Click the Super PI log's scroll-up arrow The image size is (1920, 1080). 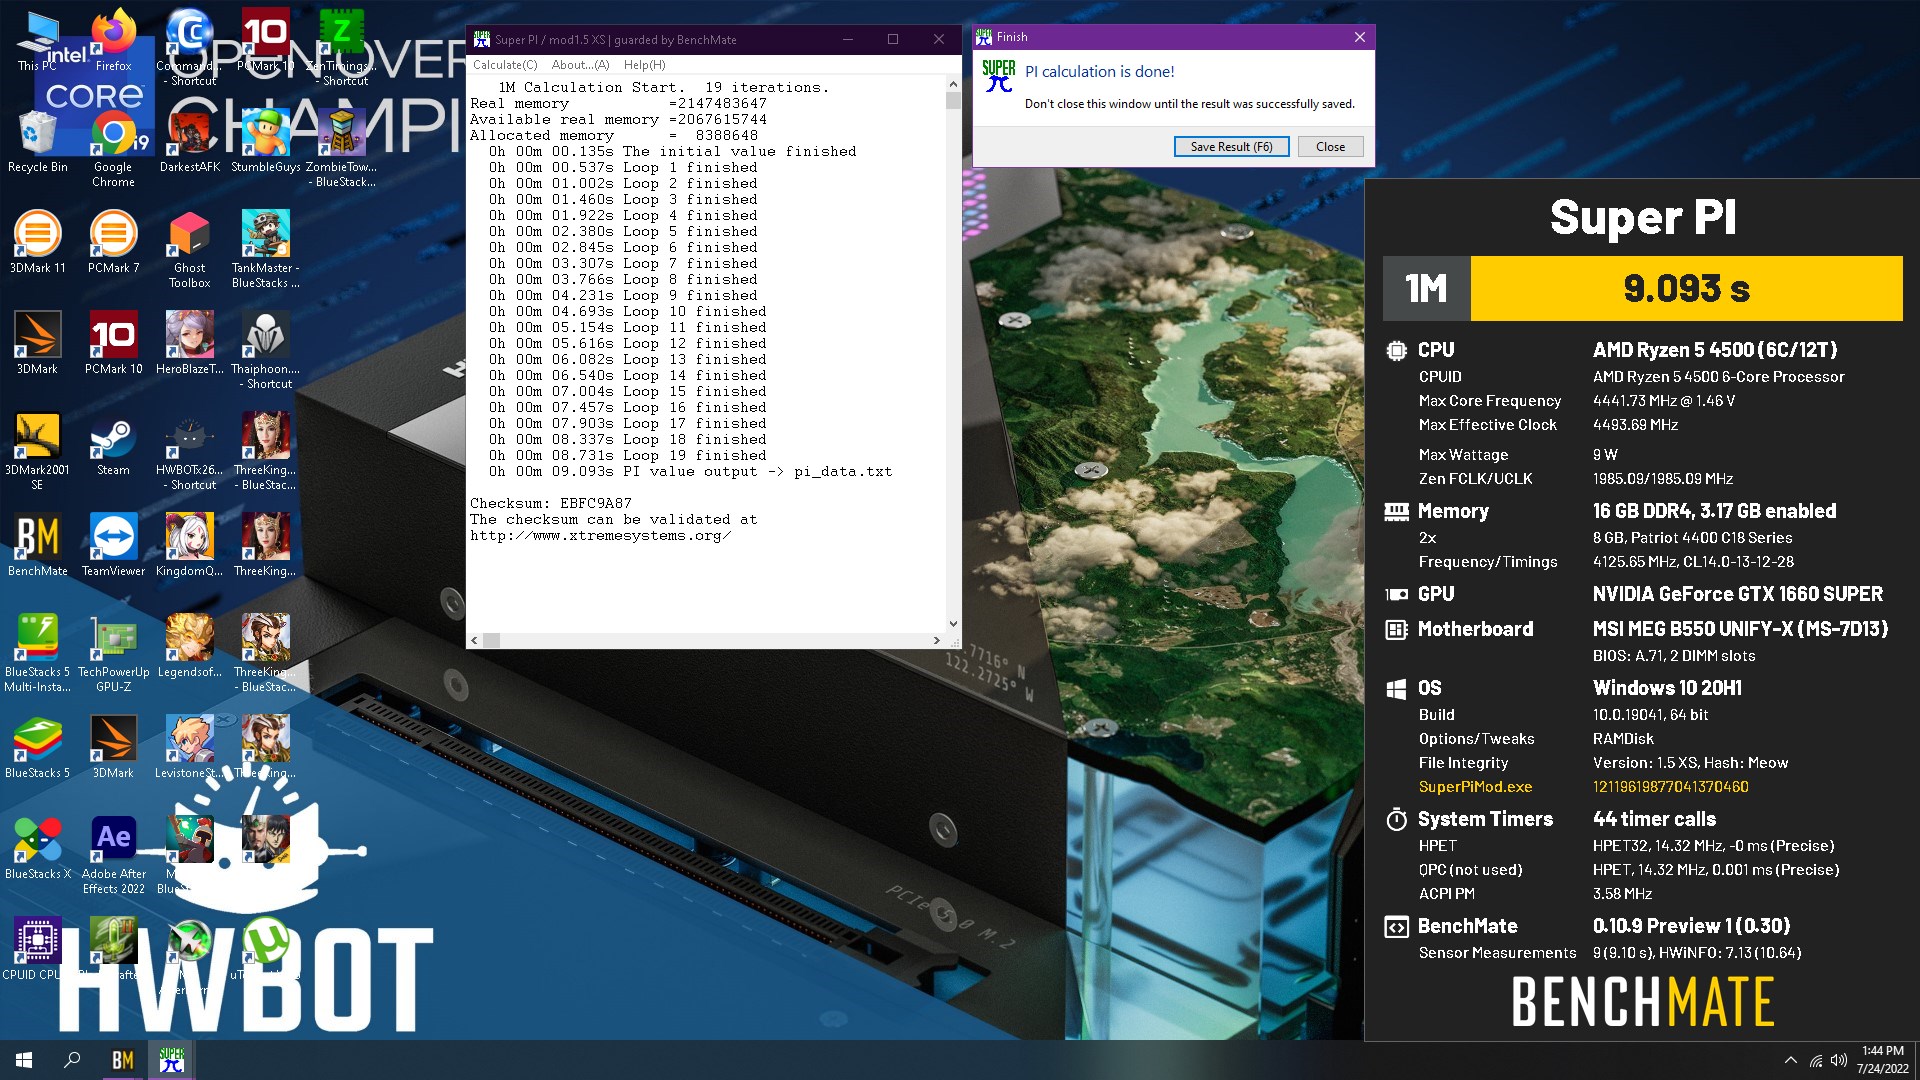(x=953, y=86)
